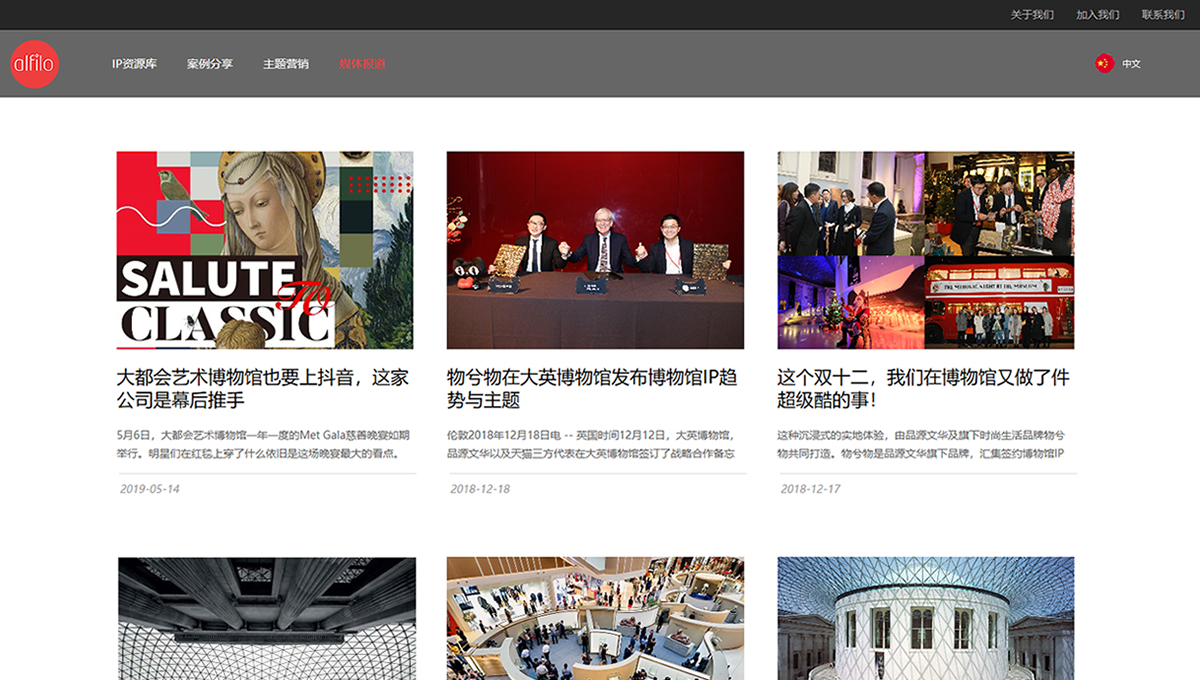The width and height of the screenshot is (1200, 680).
Task: Click the Met Gala article summary text
Action: click(x=263, y=444)
